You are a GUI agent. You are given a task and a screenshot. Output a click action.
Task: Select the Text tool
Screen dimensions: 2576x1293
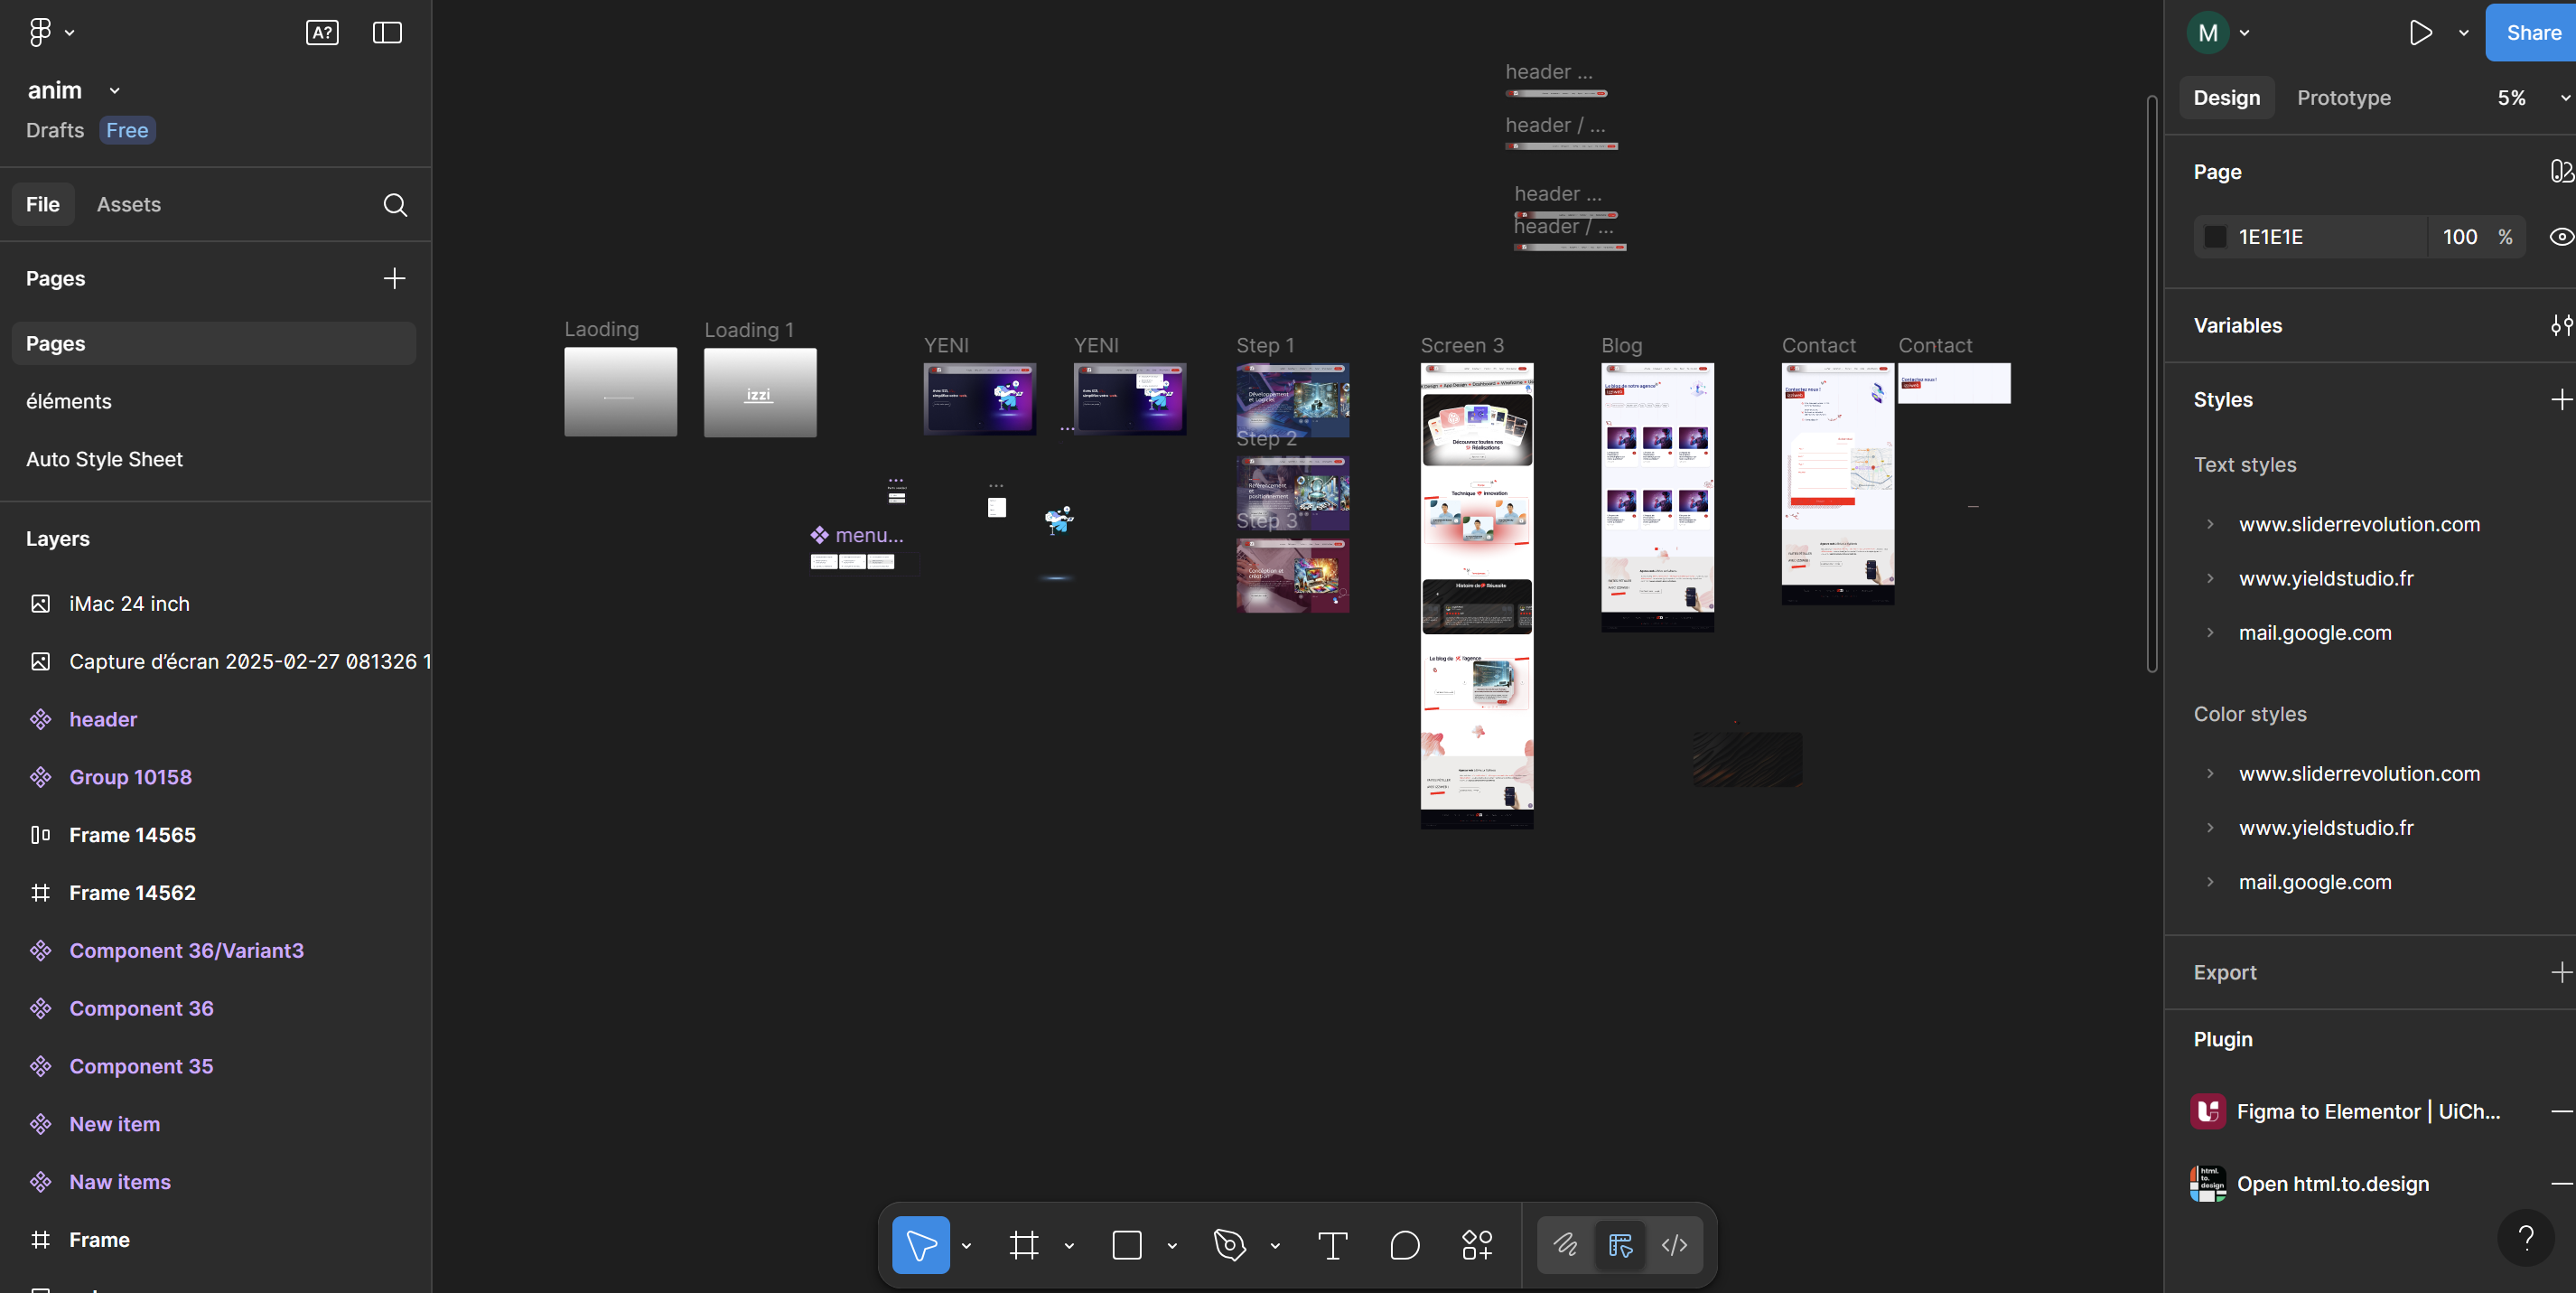click(1332, 1245)
